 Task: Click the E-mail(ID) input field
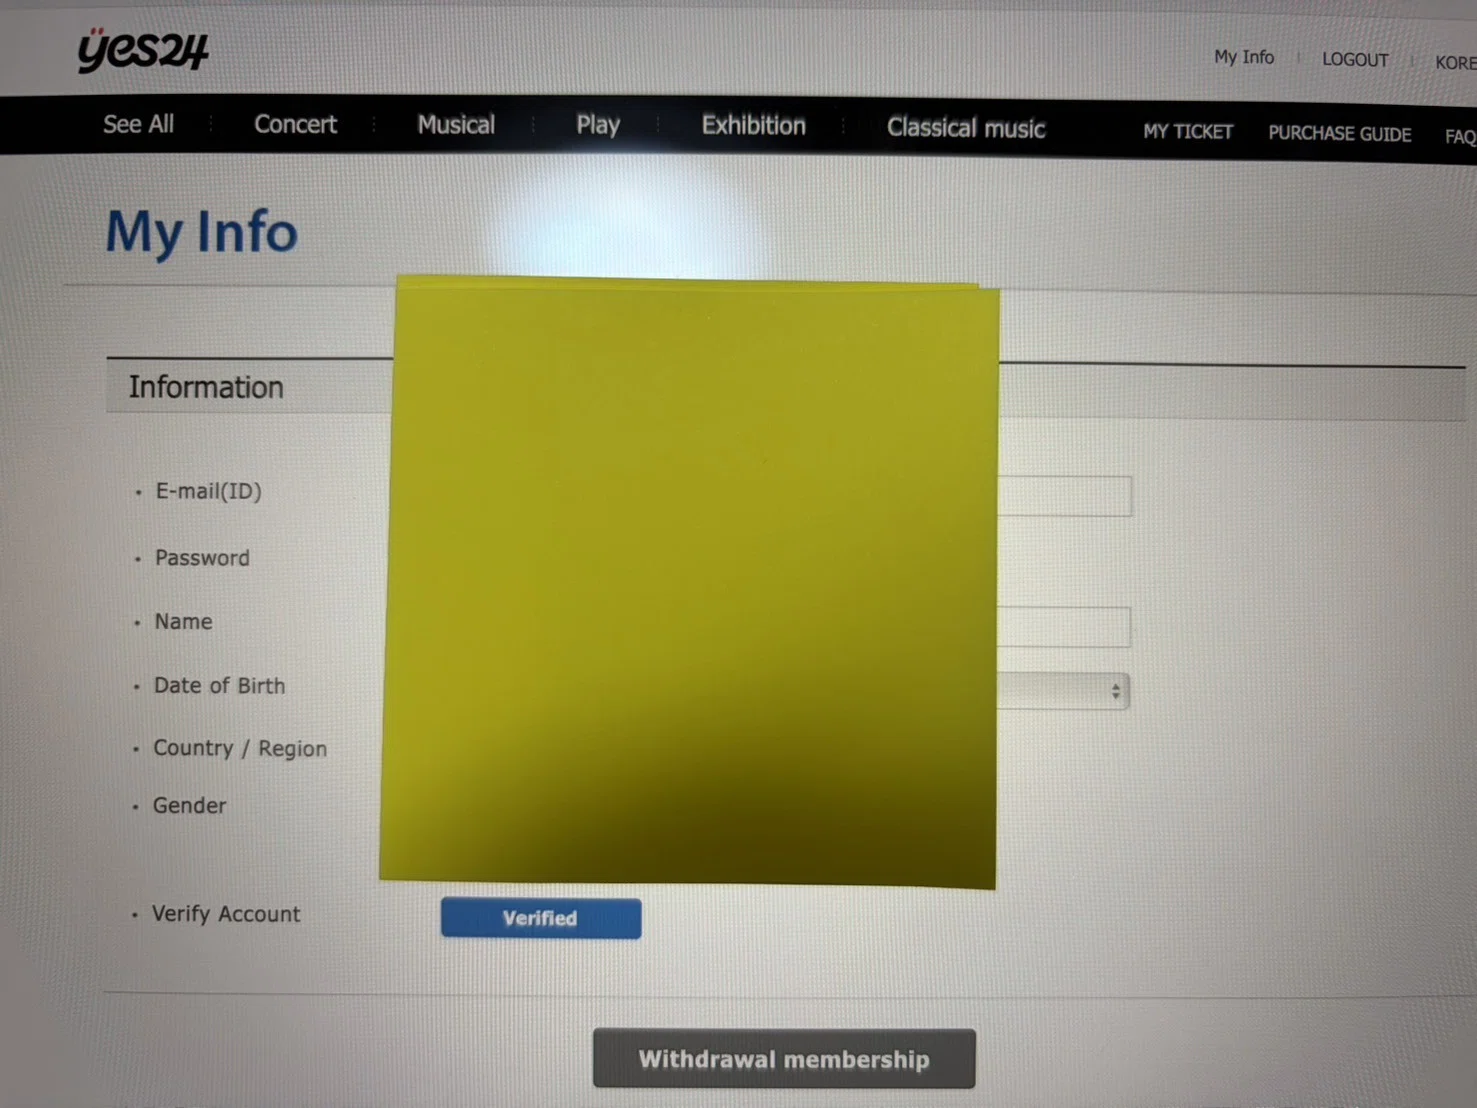(x=1064, y=496)
